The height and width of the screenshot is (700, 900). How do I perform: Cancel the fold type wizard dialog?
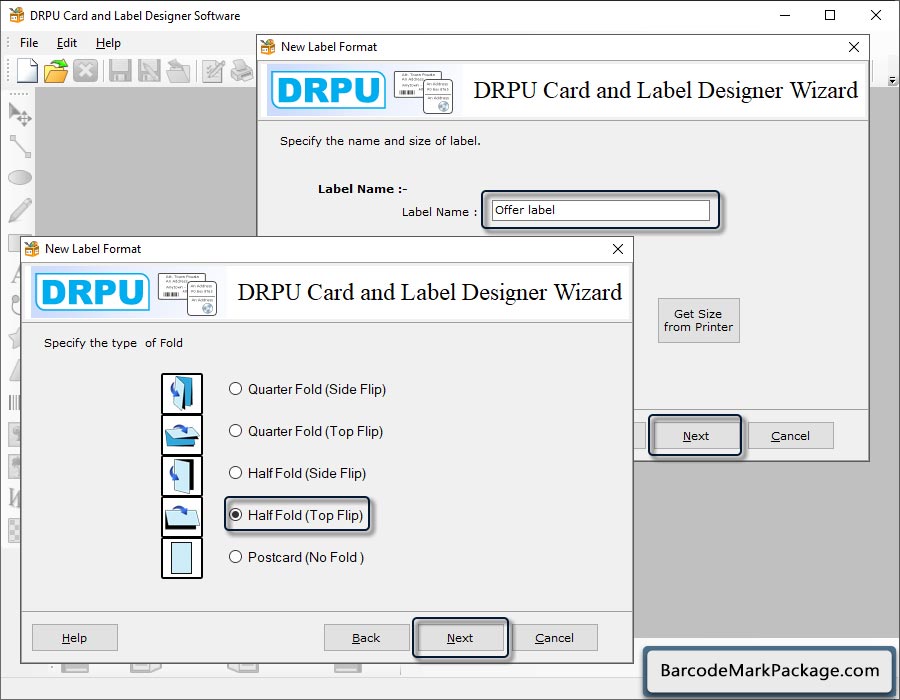554,637
